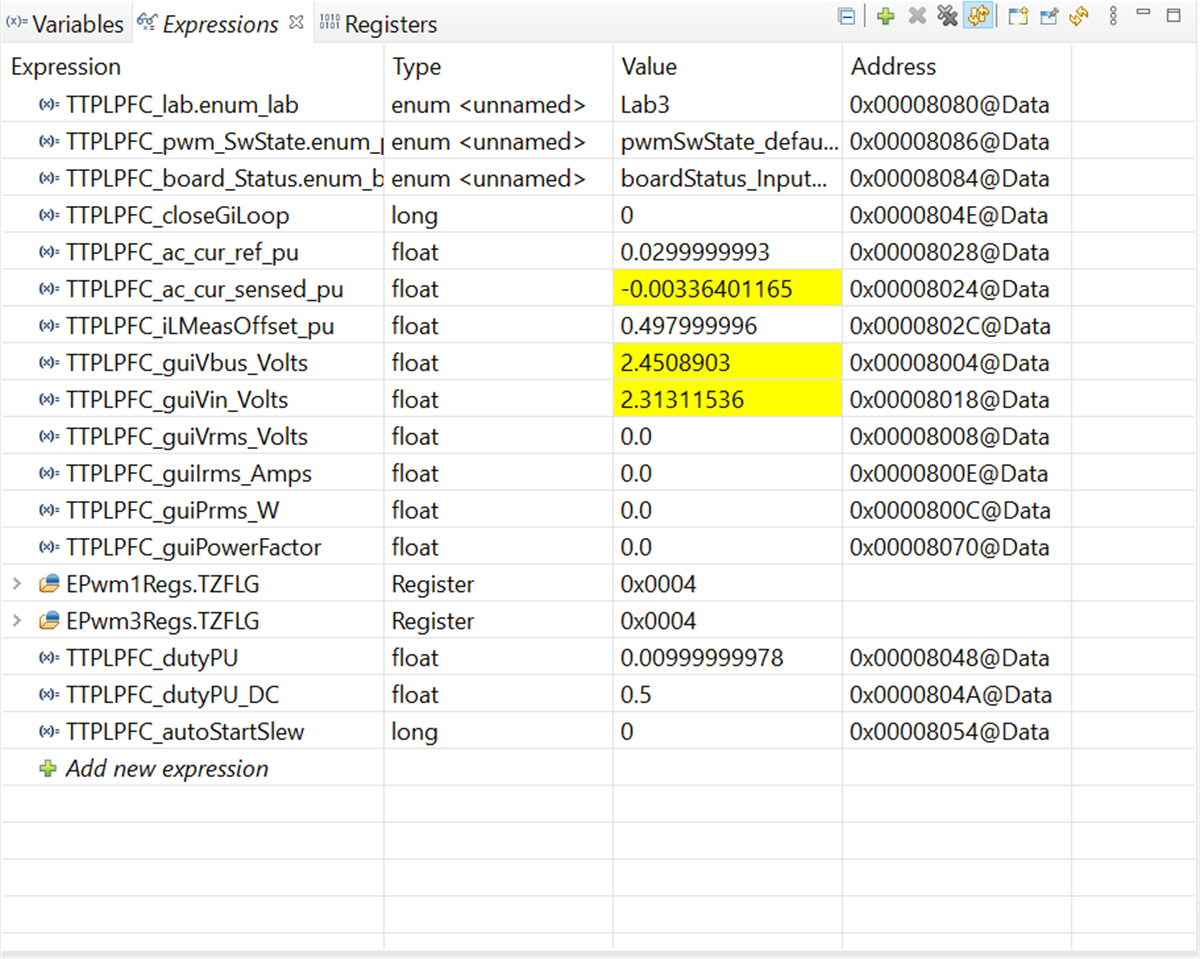Refresh all values with the refresh arrows icon
The width and height of the screenshot is (1201, 959).
1078,16
